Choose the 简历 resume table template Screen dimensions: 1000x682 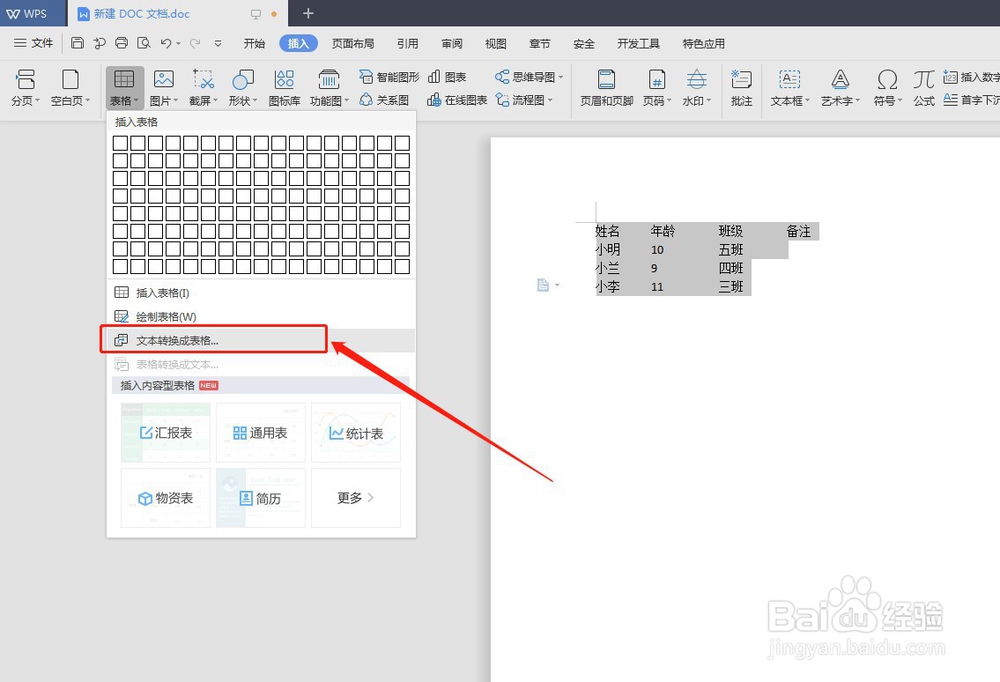260,497
